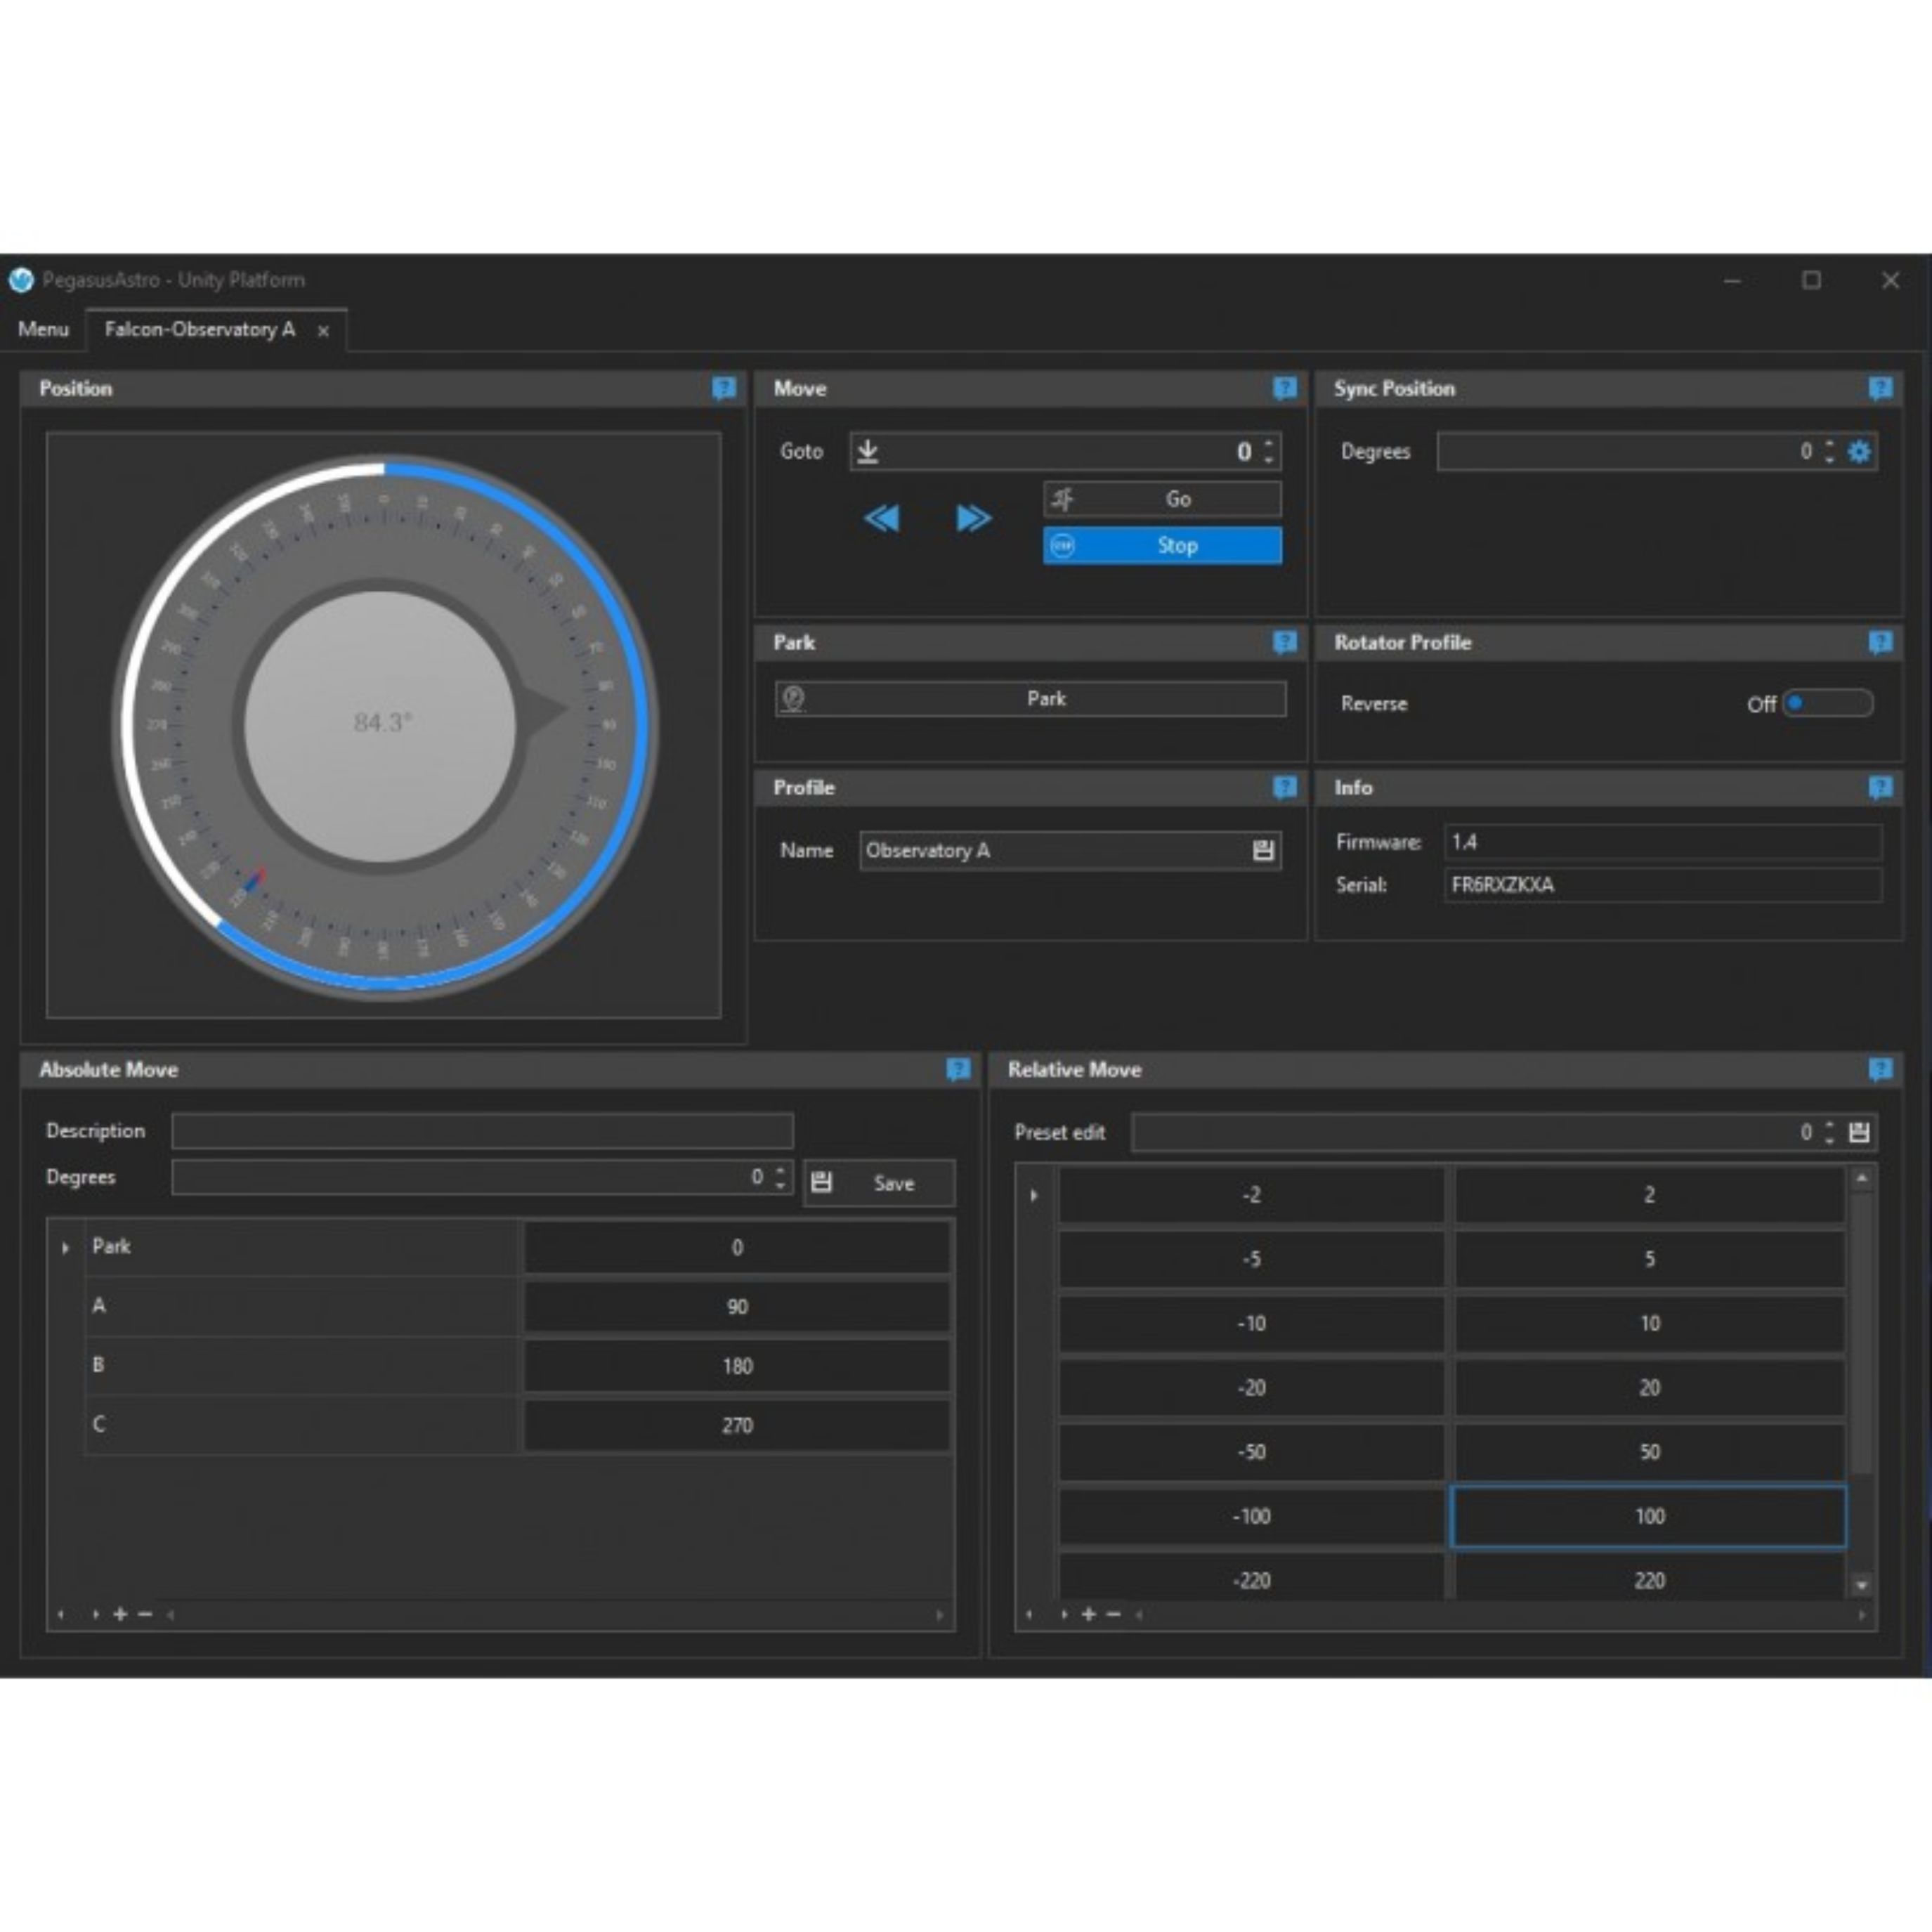Add a row in the Relative Move list

click(x=1089, y=1614)
